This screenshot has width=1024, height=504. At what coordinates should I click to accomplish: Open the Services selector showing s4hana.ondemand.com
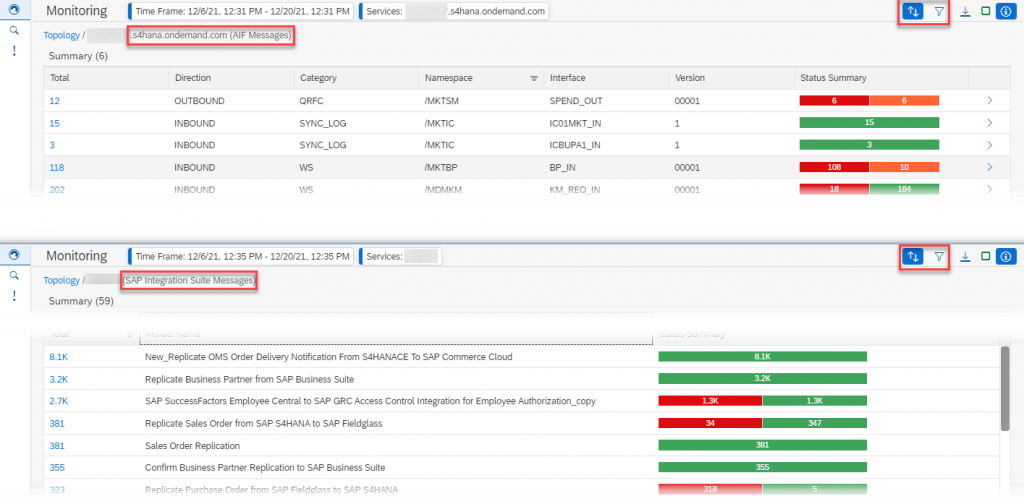click(454, 11)
